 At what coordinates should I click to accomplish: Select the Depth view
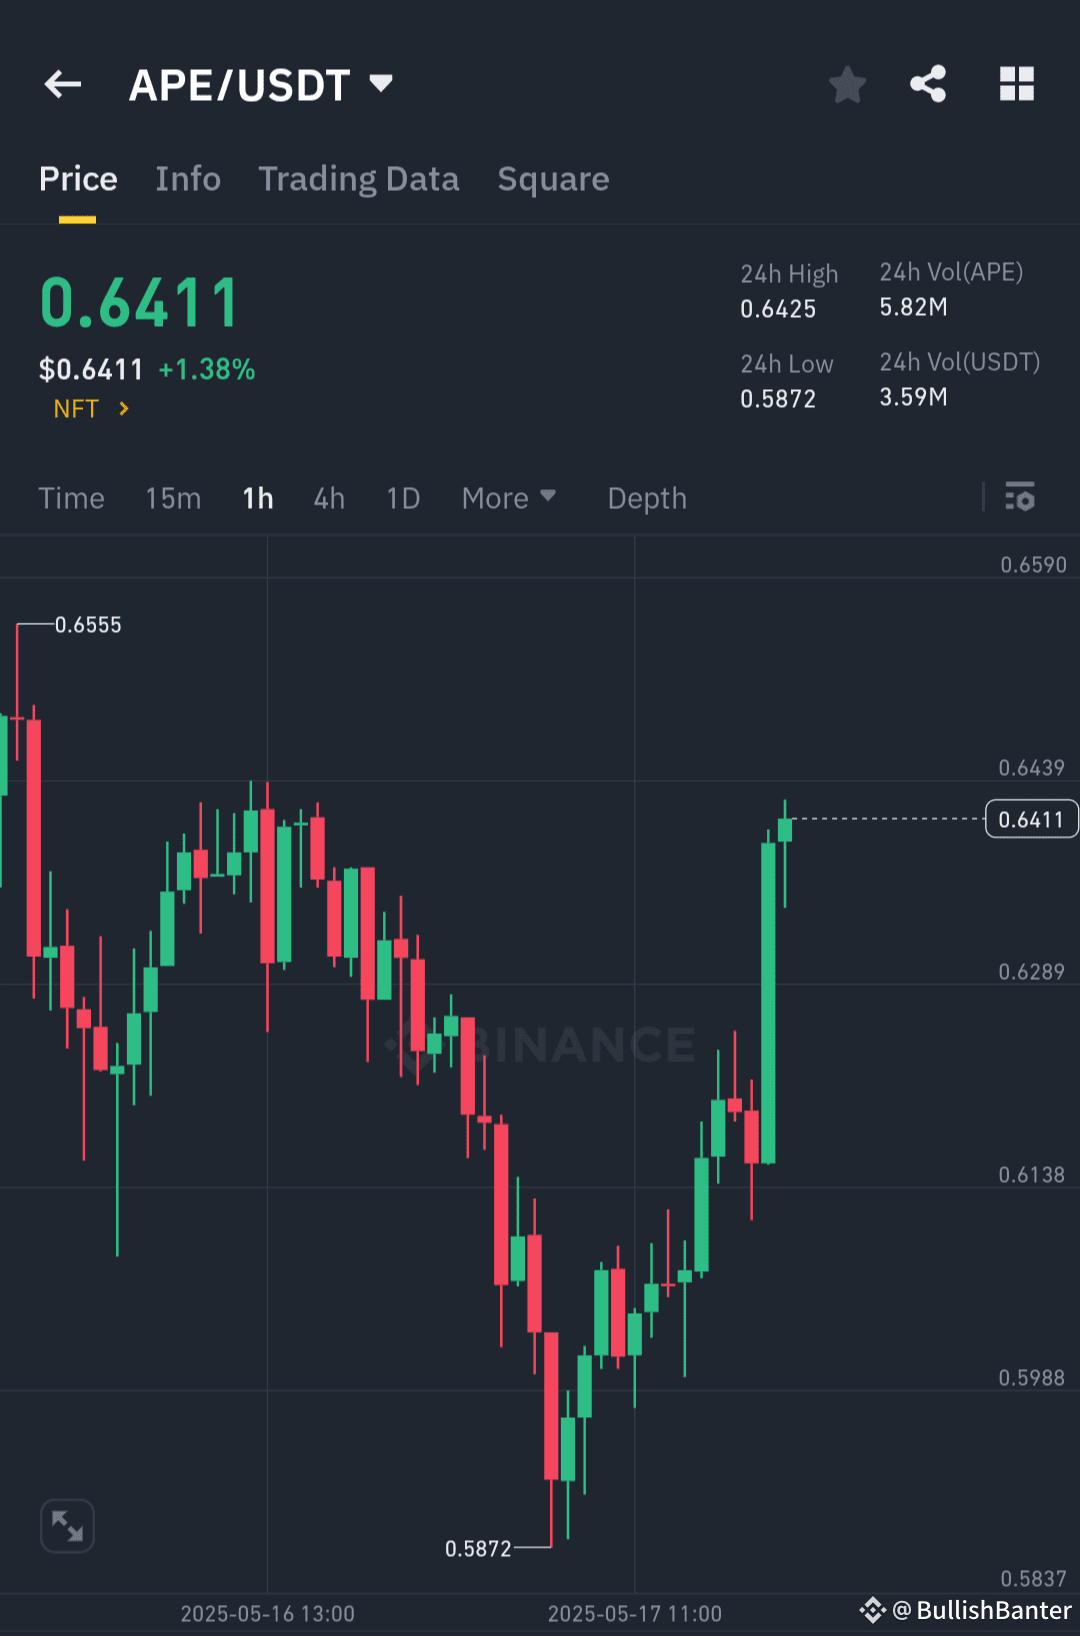coord(646,498)
